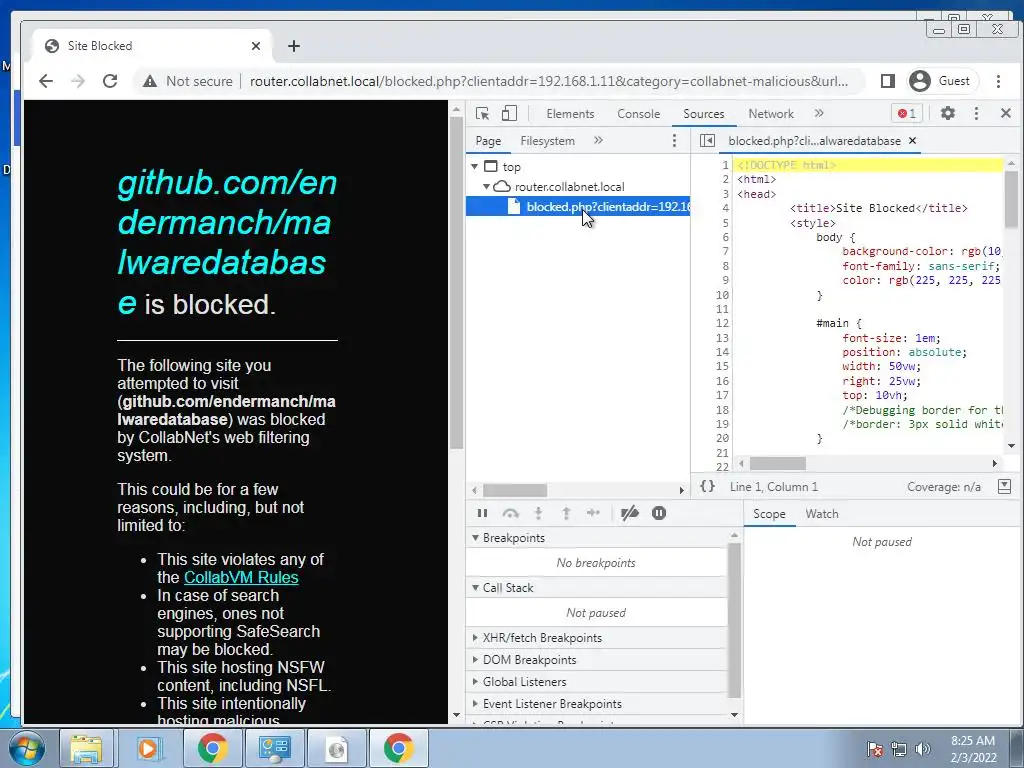Close the blocked.php editor tab

[x=912, y=140]
